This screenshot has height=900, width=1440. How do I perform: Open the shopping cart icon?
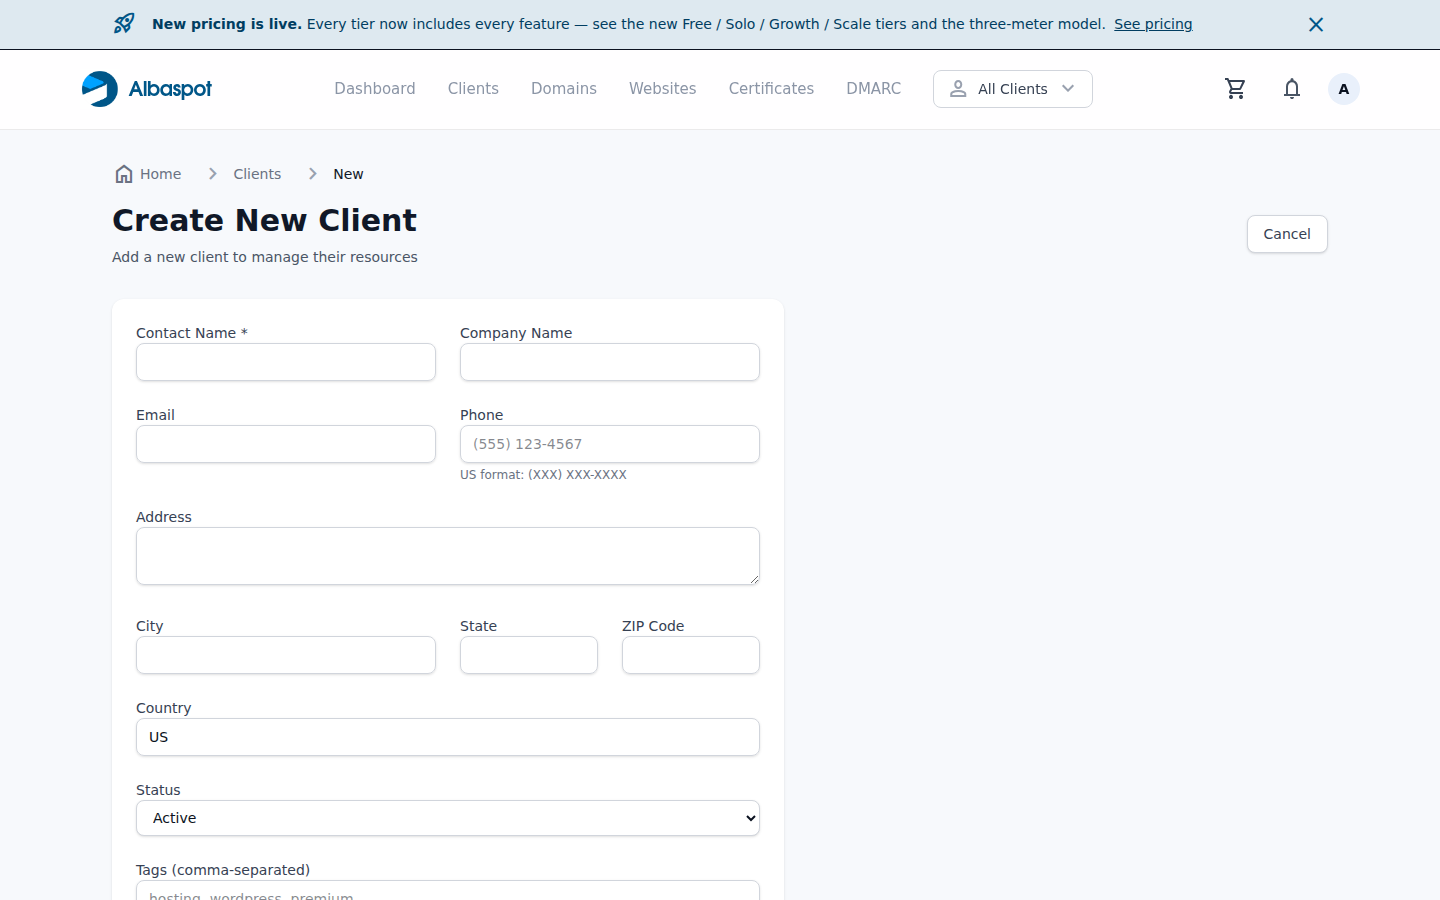[x=1236, y=89]
